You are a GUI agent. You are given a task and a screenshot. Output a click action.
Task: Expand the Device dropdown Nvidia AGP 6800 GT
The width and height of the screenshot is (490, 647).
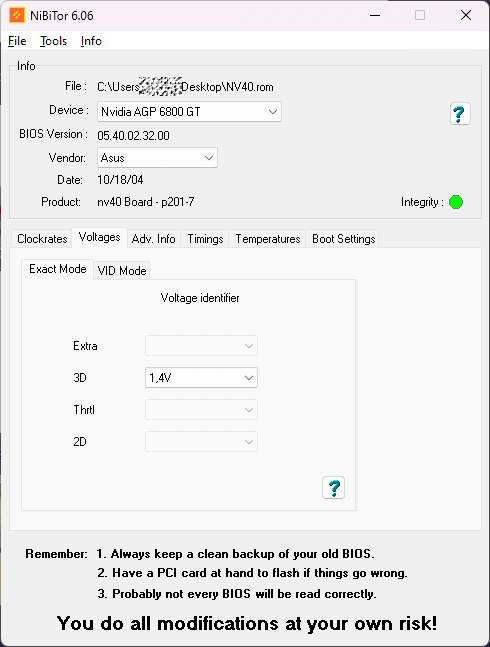[x=189, y=111]
